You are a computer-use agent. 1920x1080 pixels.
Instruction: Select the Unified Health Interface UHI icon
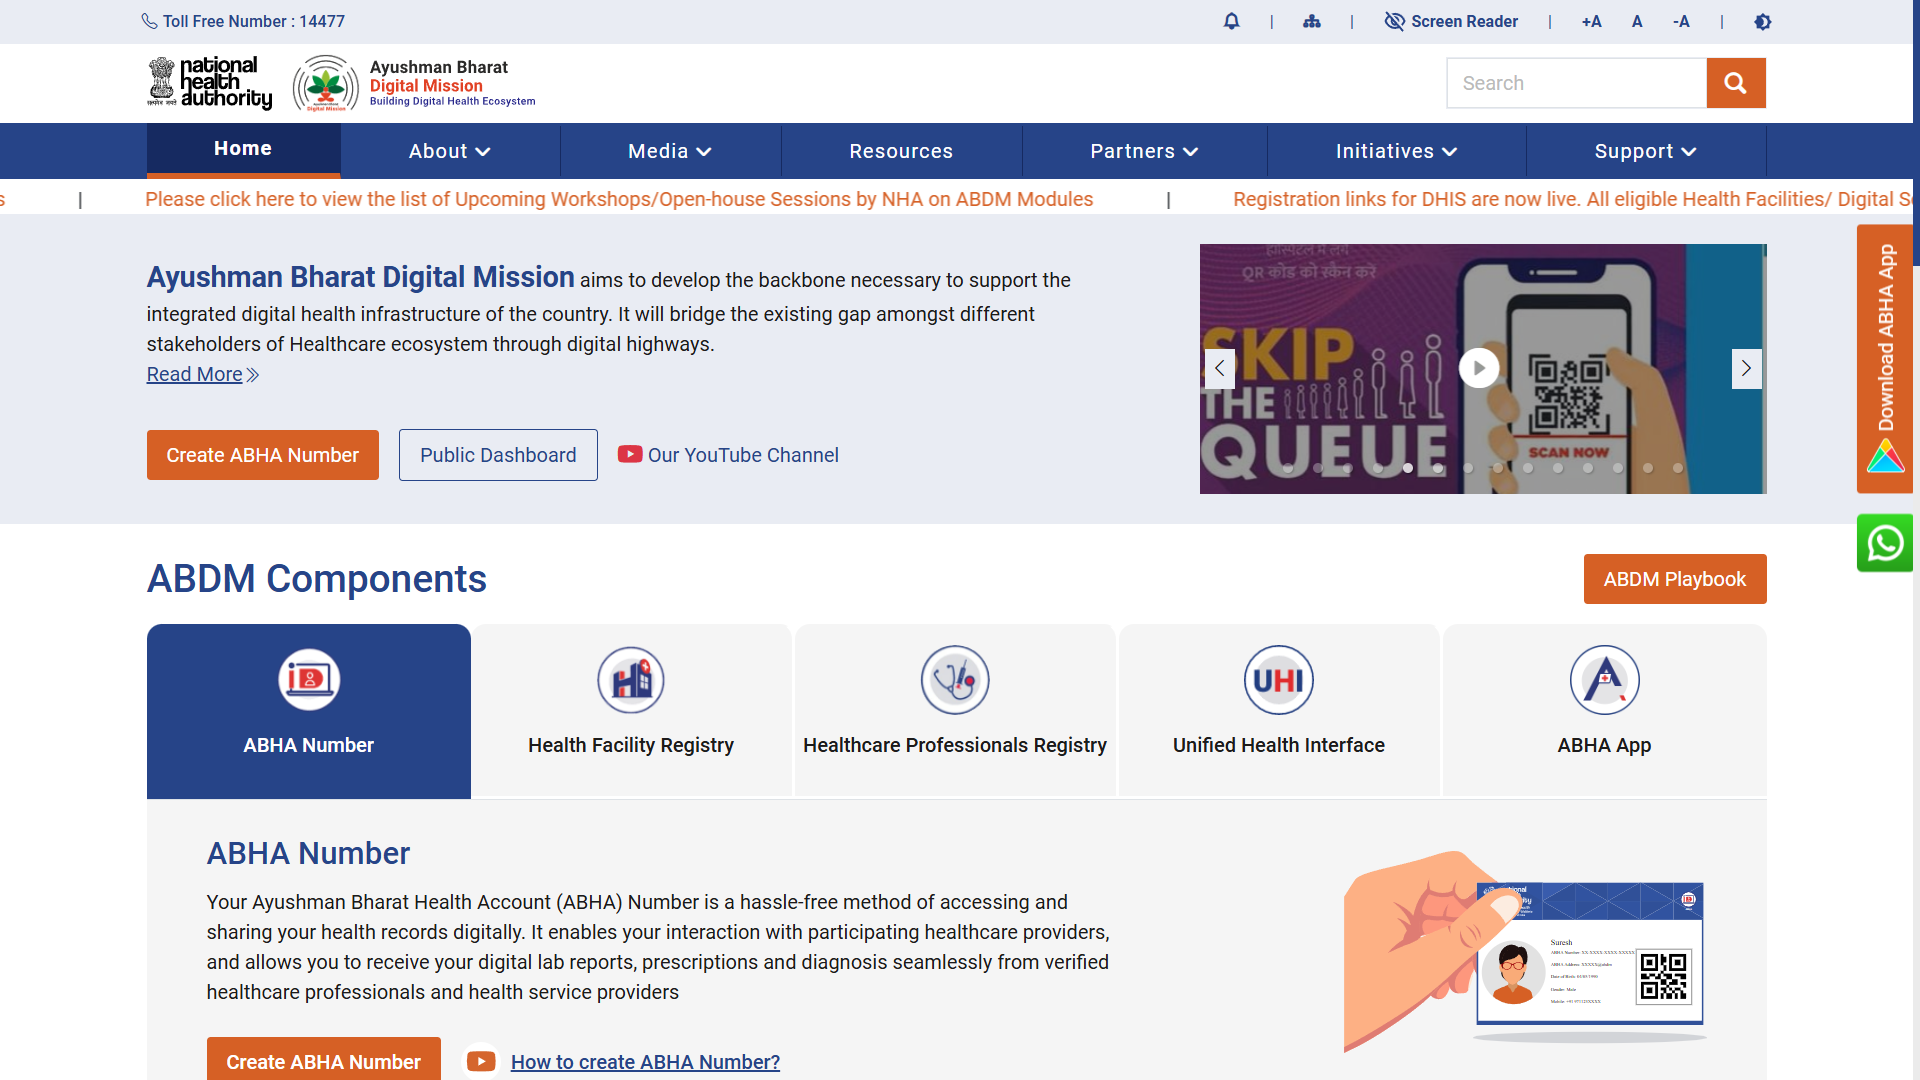pos(1278,680)
